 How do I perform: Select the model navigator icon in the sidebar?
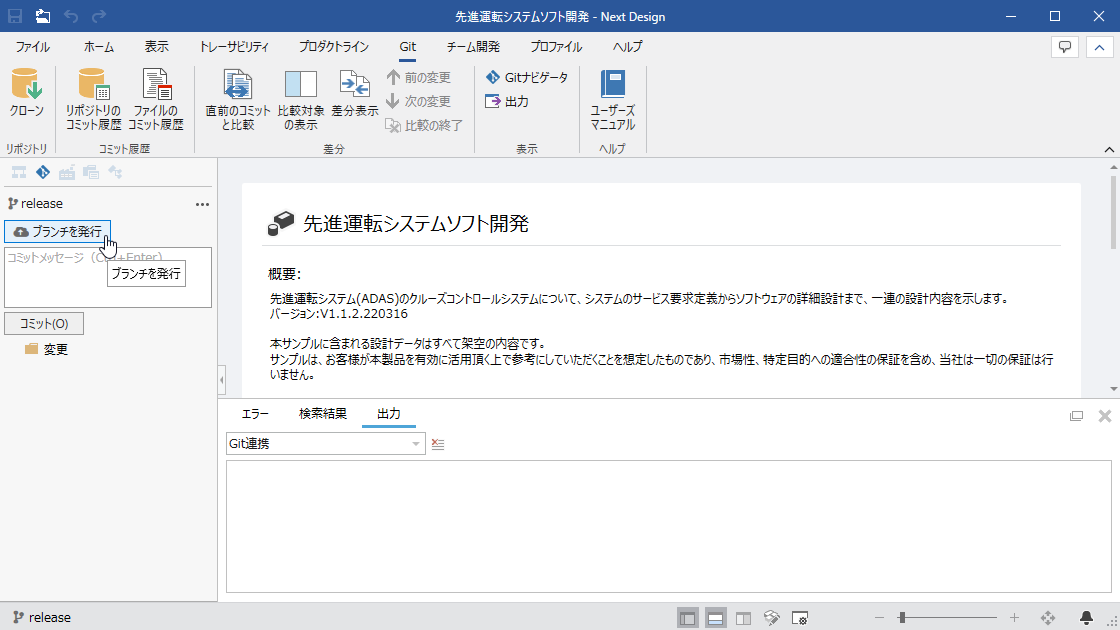[19, 172]
